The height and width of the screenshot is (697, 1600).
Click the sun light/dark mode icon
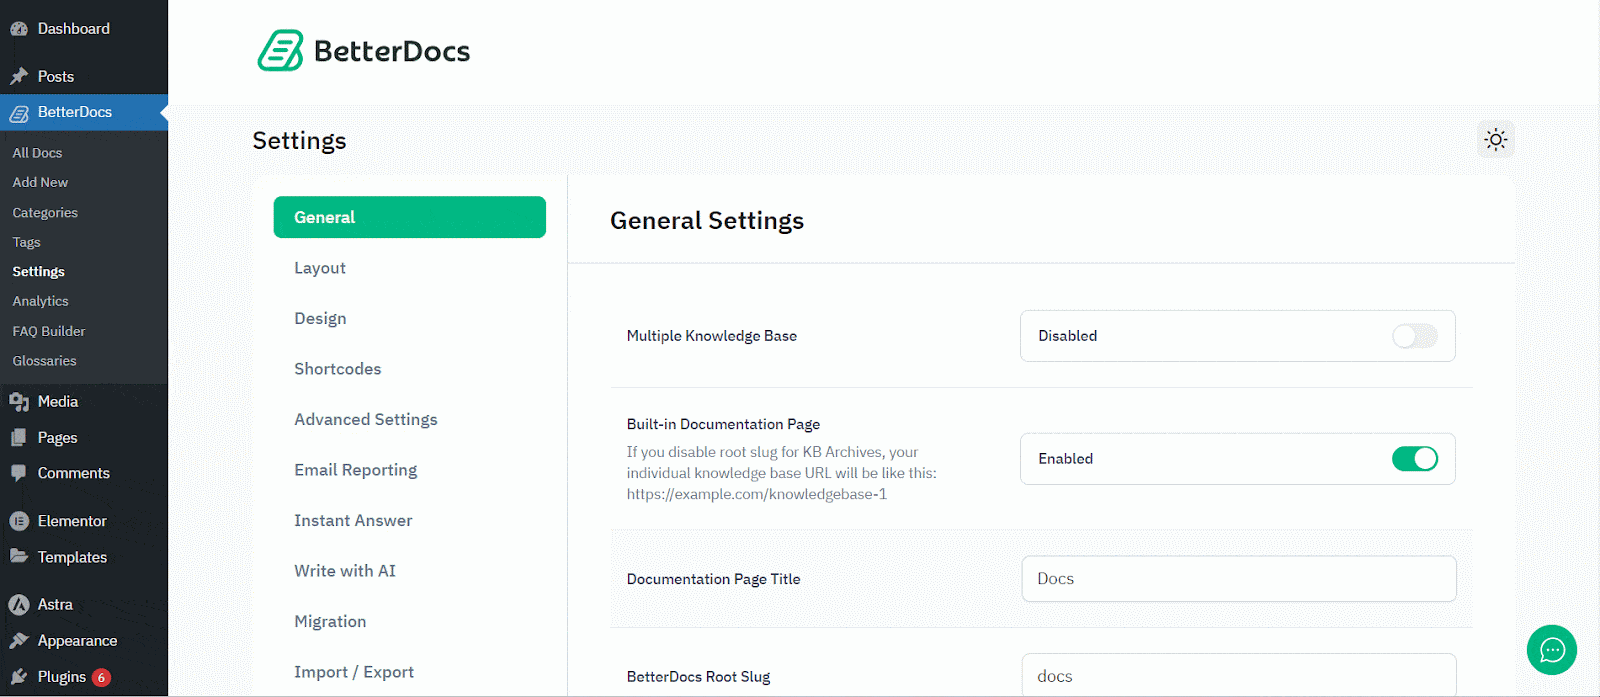click(1495, 140)
